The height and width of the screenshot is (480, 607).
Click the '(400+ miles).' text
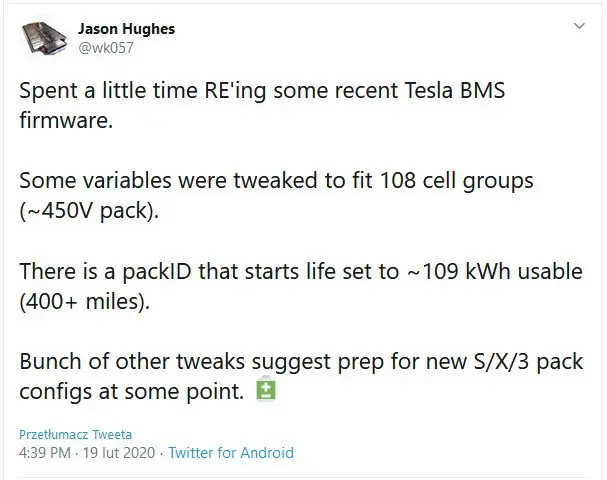coord(84,301)
